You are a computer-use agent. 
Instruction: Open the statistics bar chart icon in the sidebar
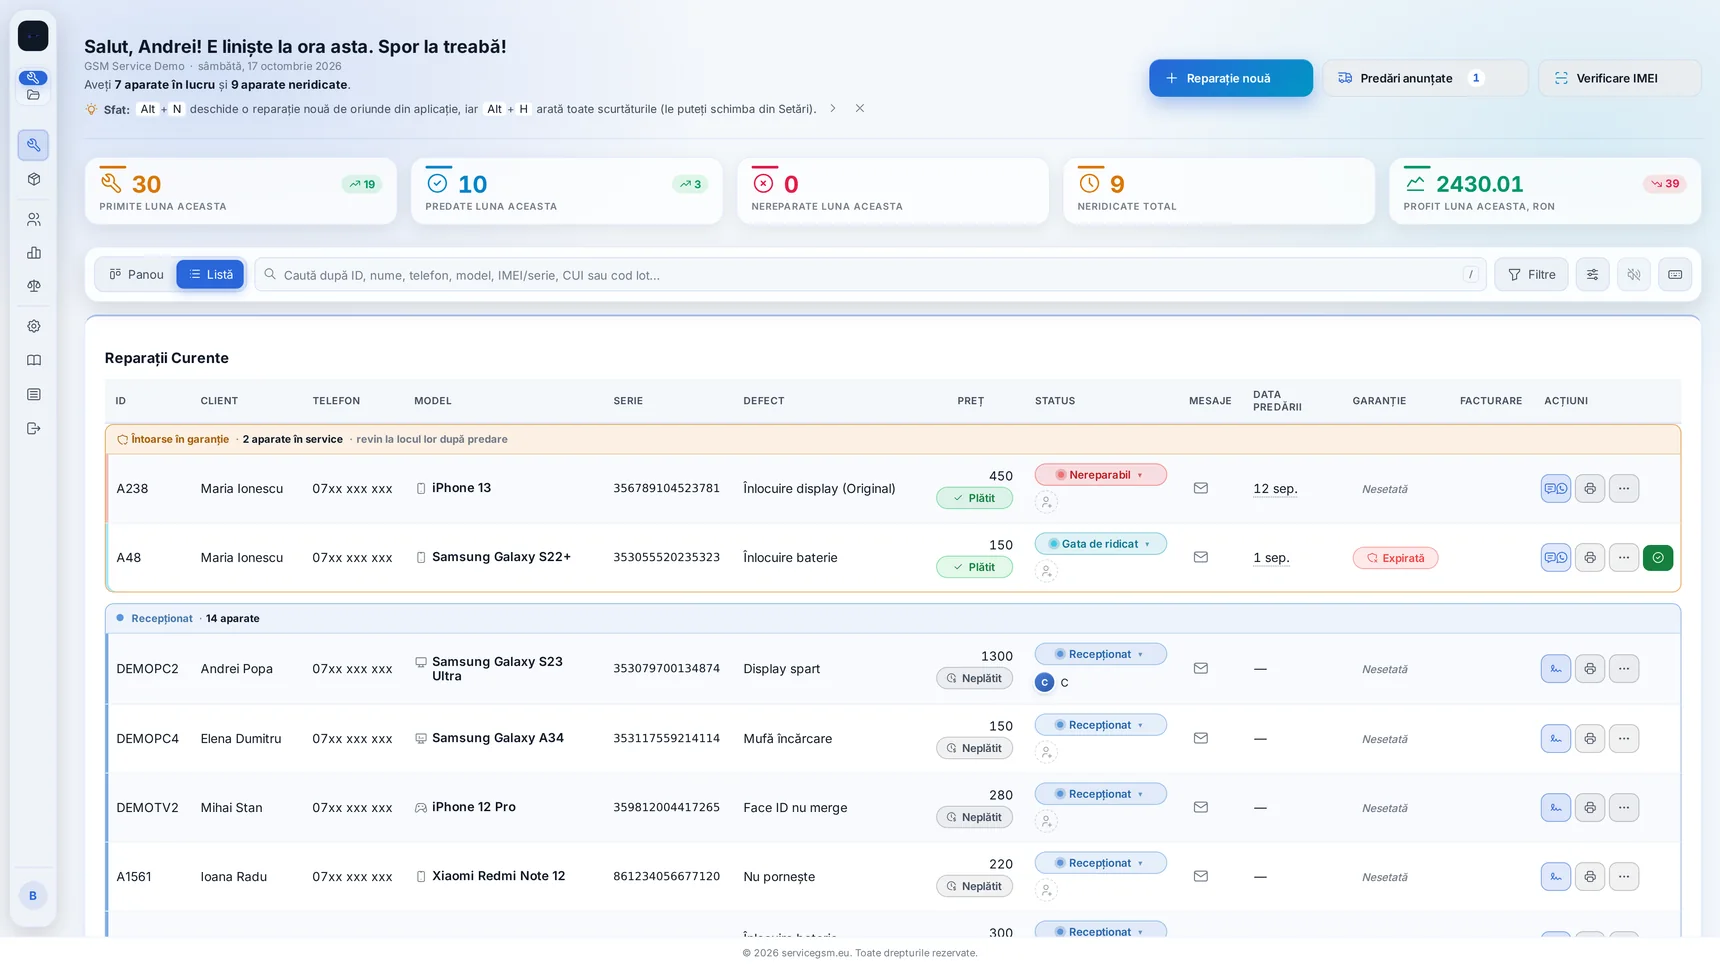[33, 253]
